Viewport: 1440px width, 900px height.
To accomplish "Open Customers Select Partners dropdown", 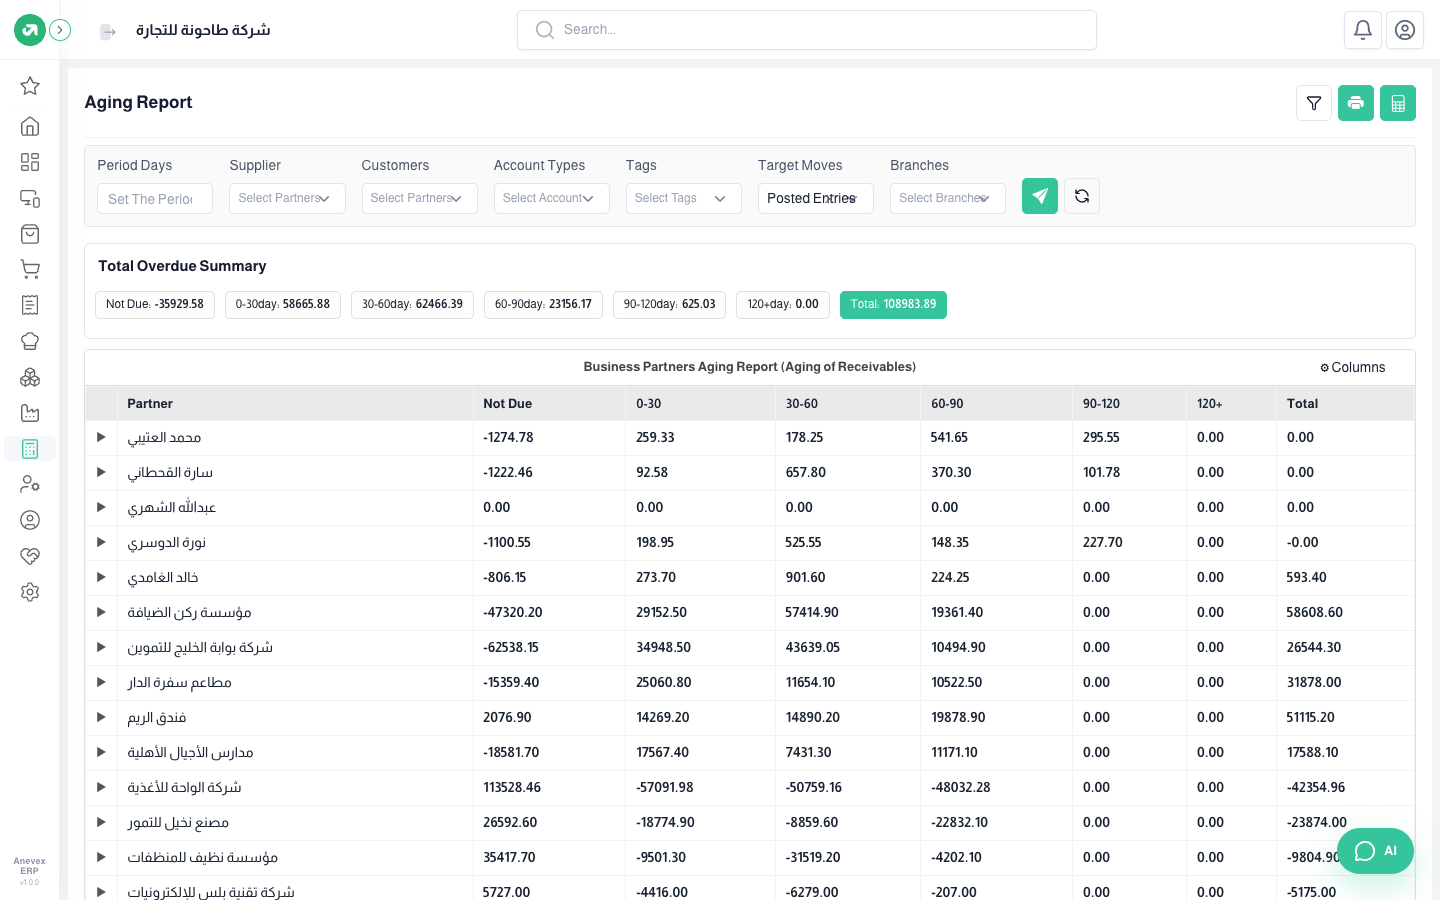I will click(419, 198).
